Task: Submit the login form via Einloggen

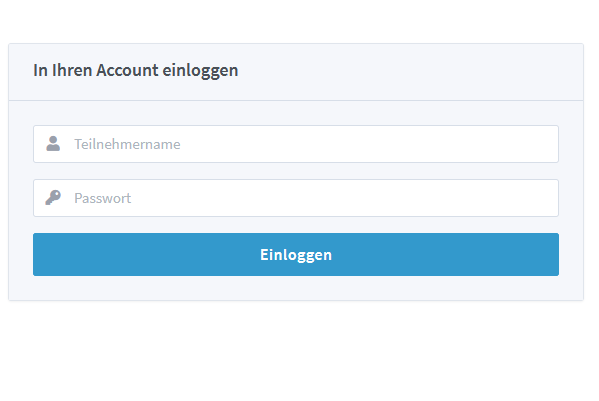Action: (296, 254)
